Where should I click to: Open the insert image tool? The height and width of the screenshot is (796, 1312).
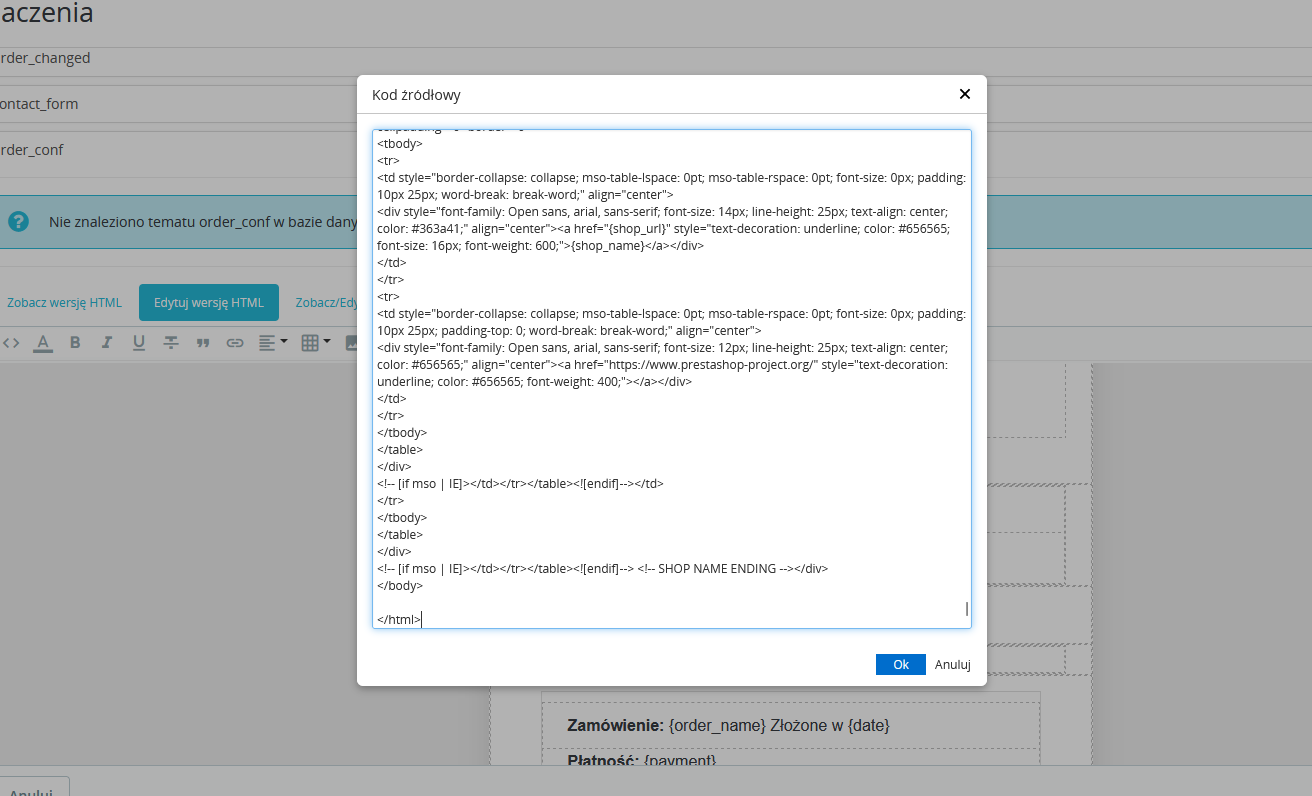coord(352,342)
